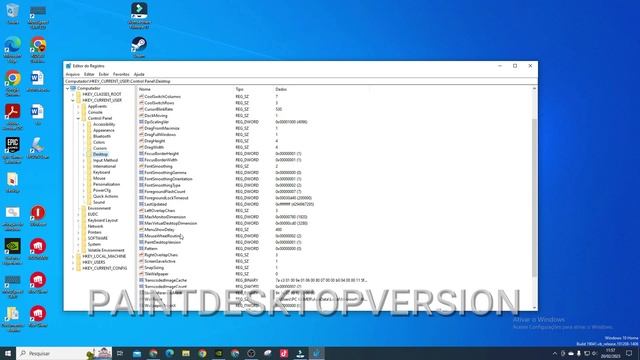This screenshot has height=360, width=640.
Task: Open the Favoritos menu
Action: (121, 74)
